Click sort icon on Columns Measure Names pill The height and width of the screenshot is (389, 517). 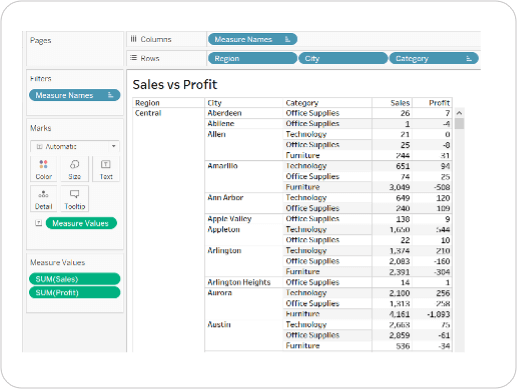287,39
